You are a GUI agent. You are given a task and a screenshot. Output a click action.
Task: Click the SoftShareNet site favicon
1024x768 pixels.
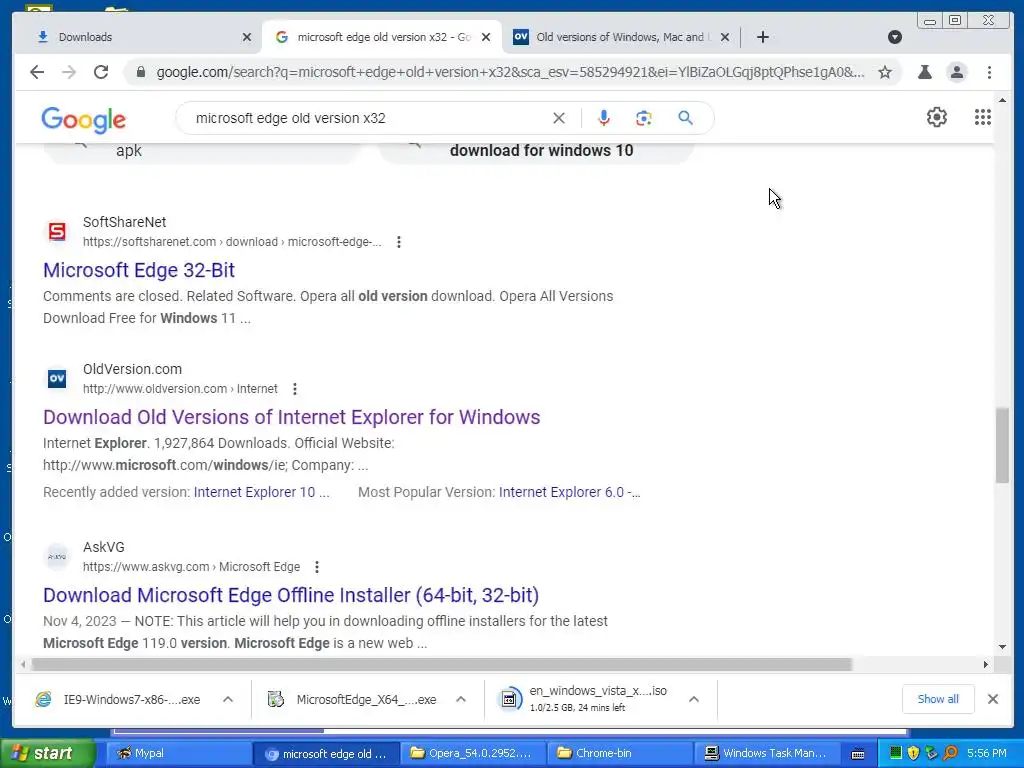[57, 232]
